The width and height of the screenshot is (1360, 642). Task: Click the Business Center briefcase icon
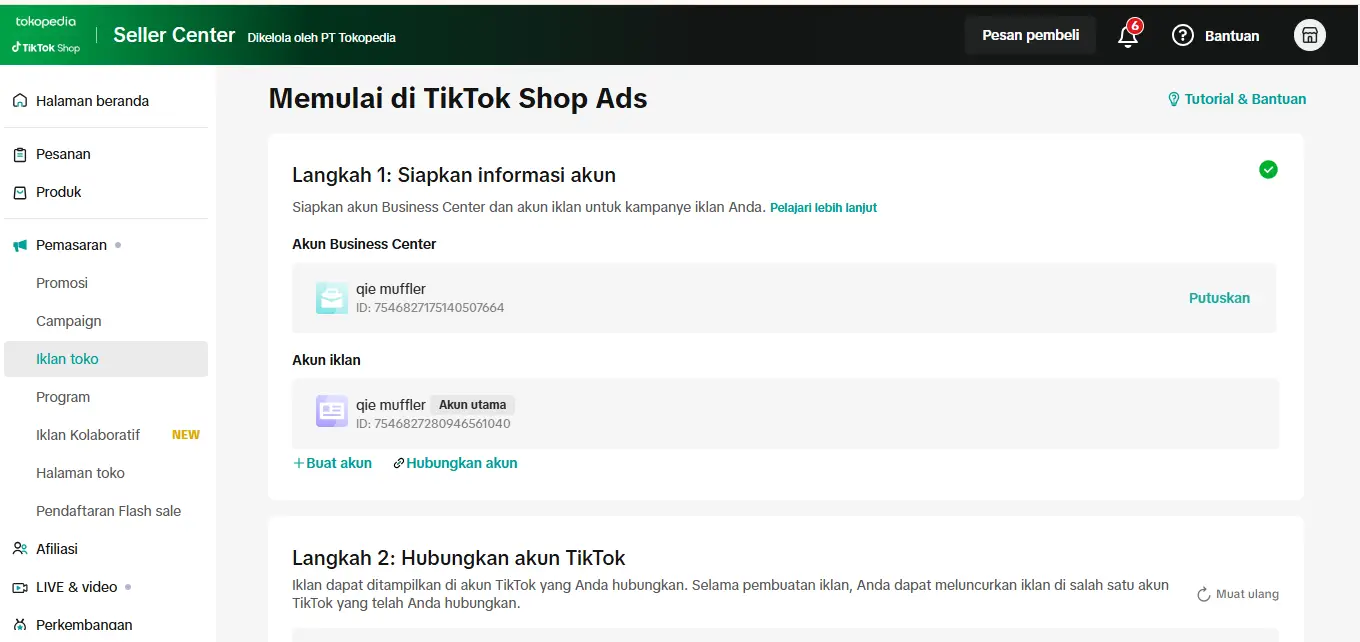[x=332, y=298]
